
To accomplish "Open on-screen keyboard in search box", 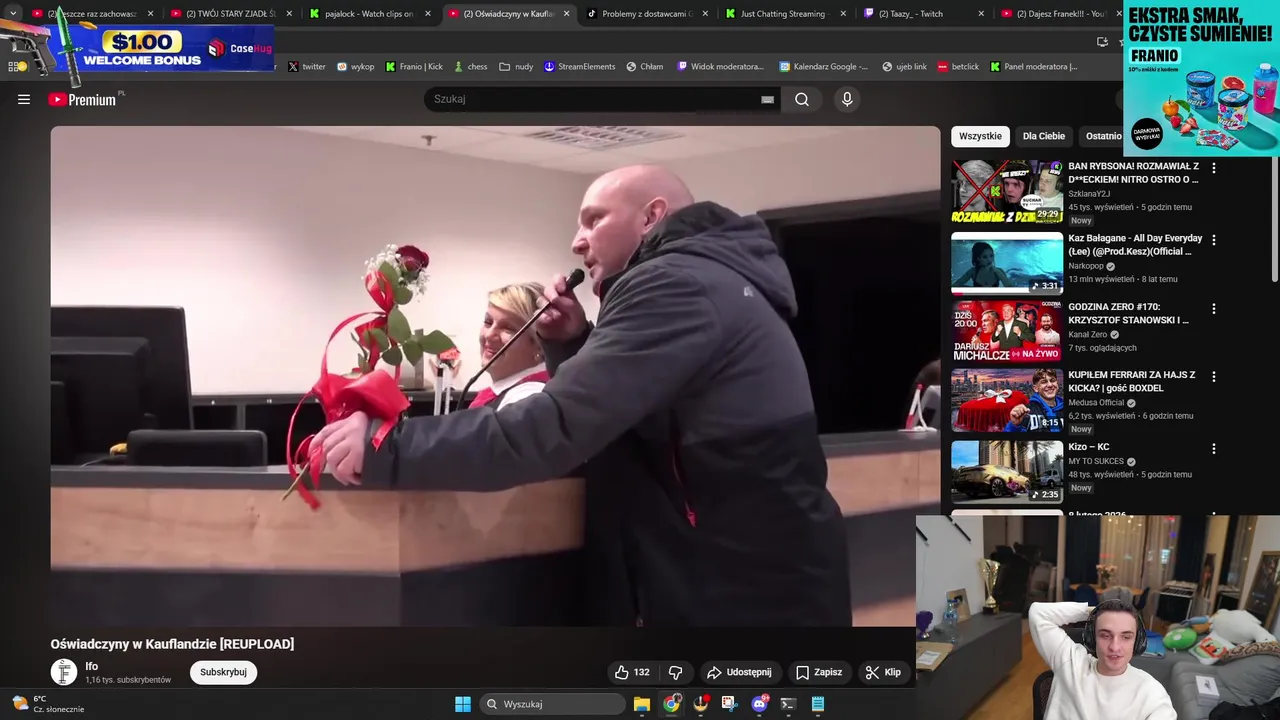I will coord(767,99).
